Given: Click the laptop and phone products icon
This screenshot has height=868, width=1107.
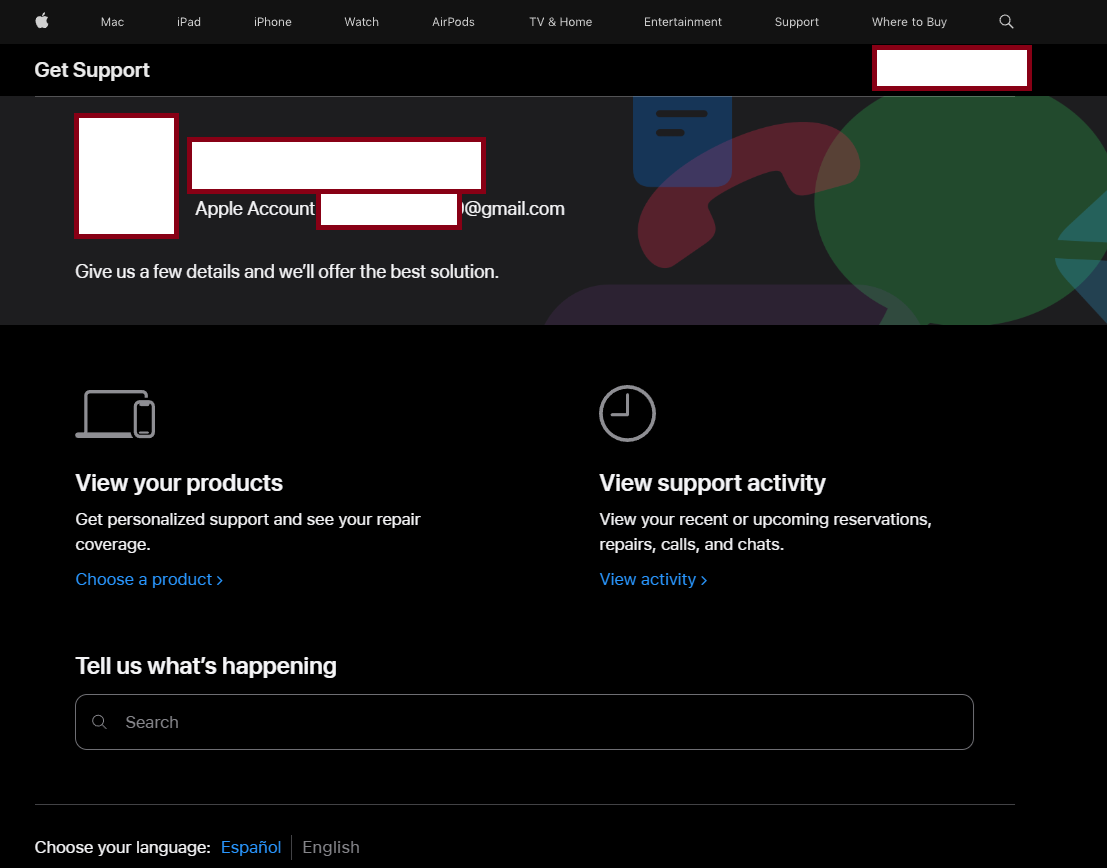Looking at the screenshot, I should tap(115, 414).
